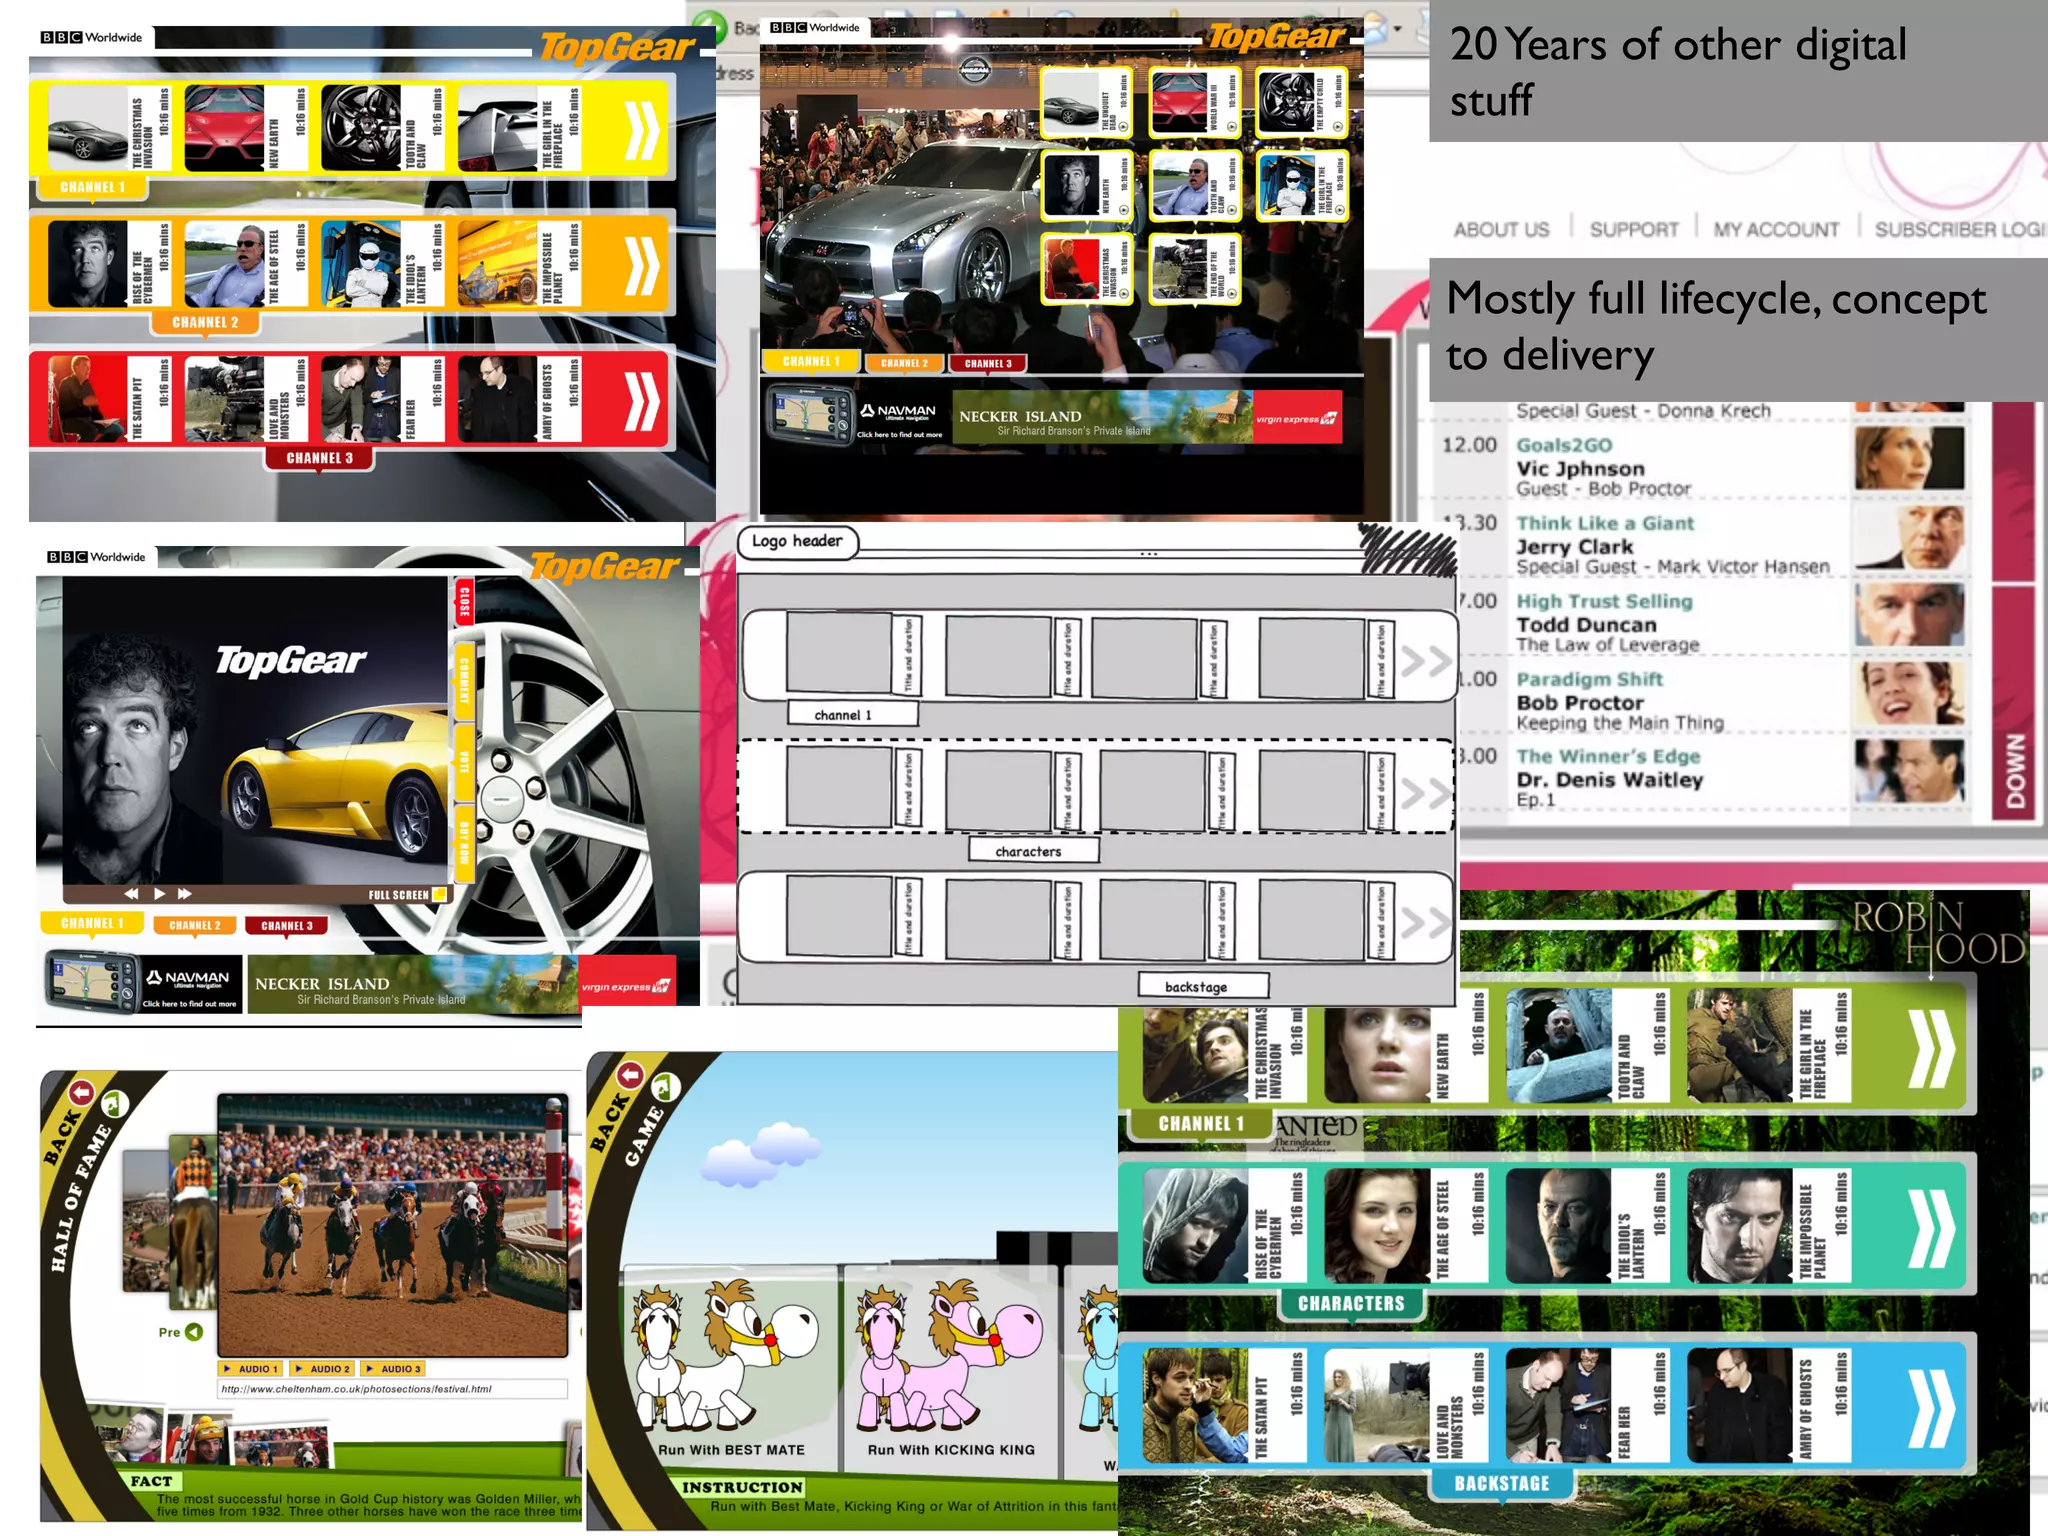This screenshot has width=2048, height=1536.
Task: Open High Trust Selling link
Action: 1604,601
